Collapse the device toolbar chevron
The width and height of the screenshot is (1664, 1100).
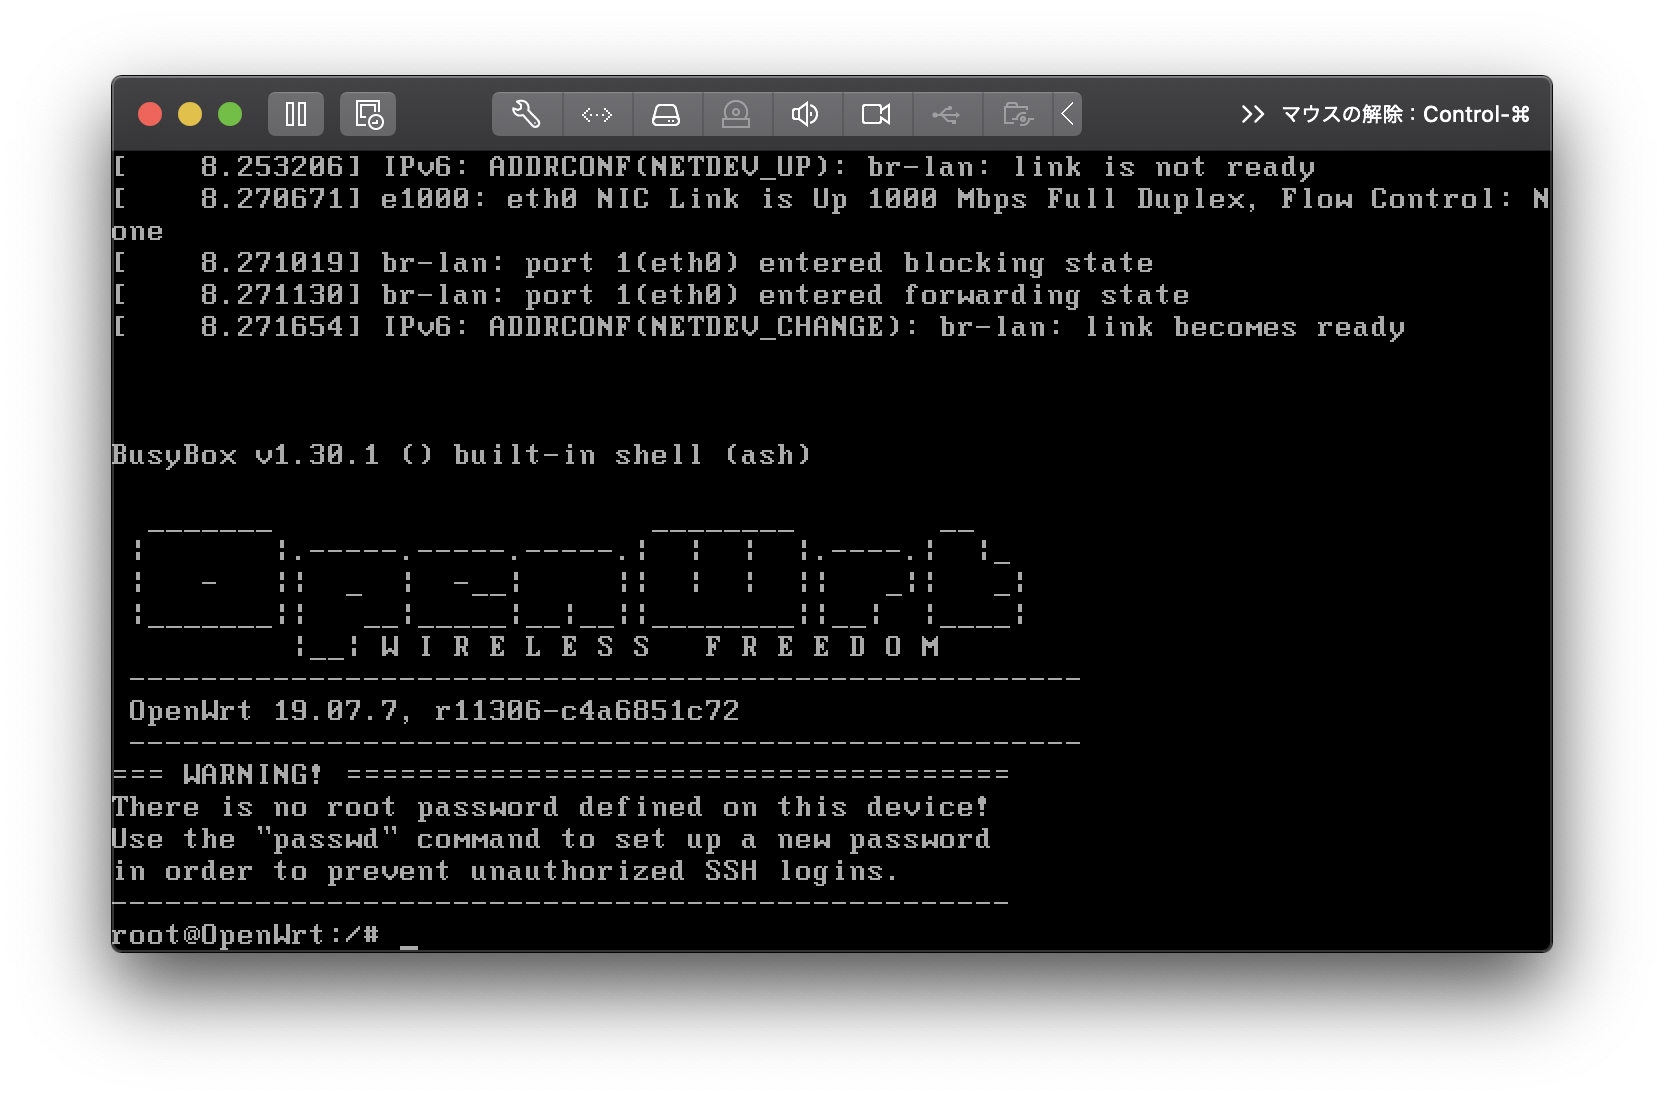click(1067, 114)
